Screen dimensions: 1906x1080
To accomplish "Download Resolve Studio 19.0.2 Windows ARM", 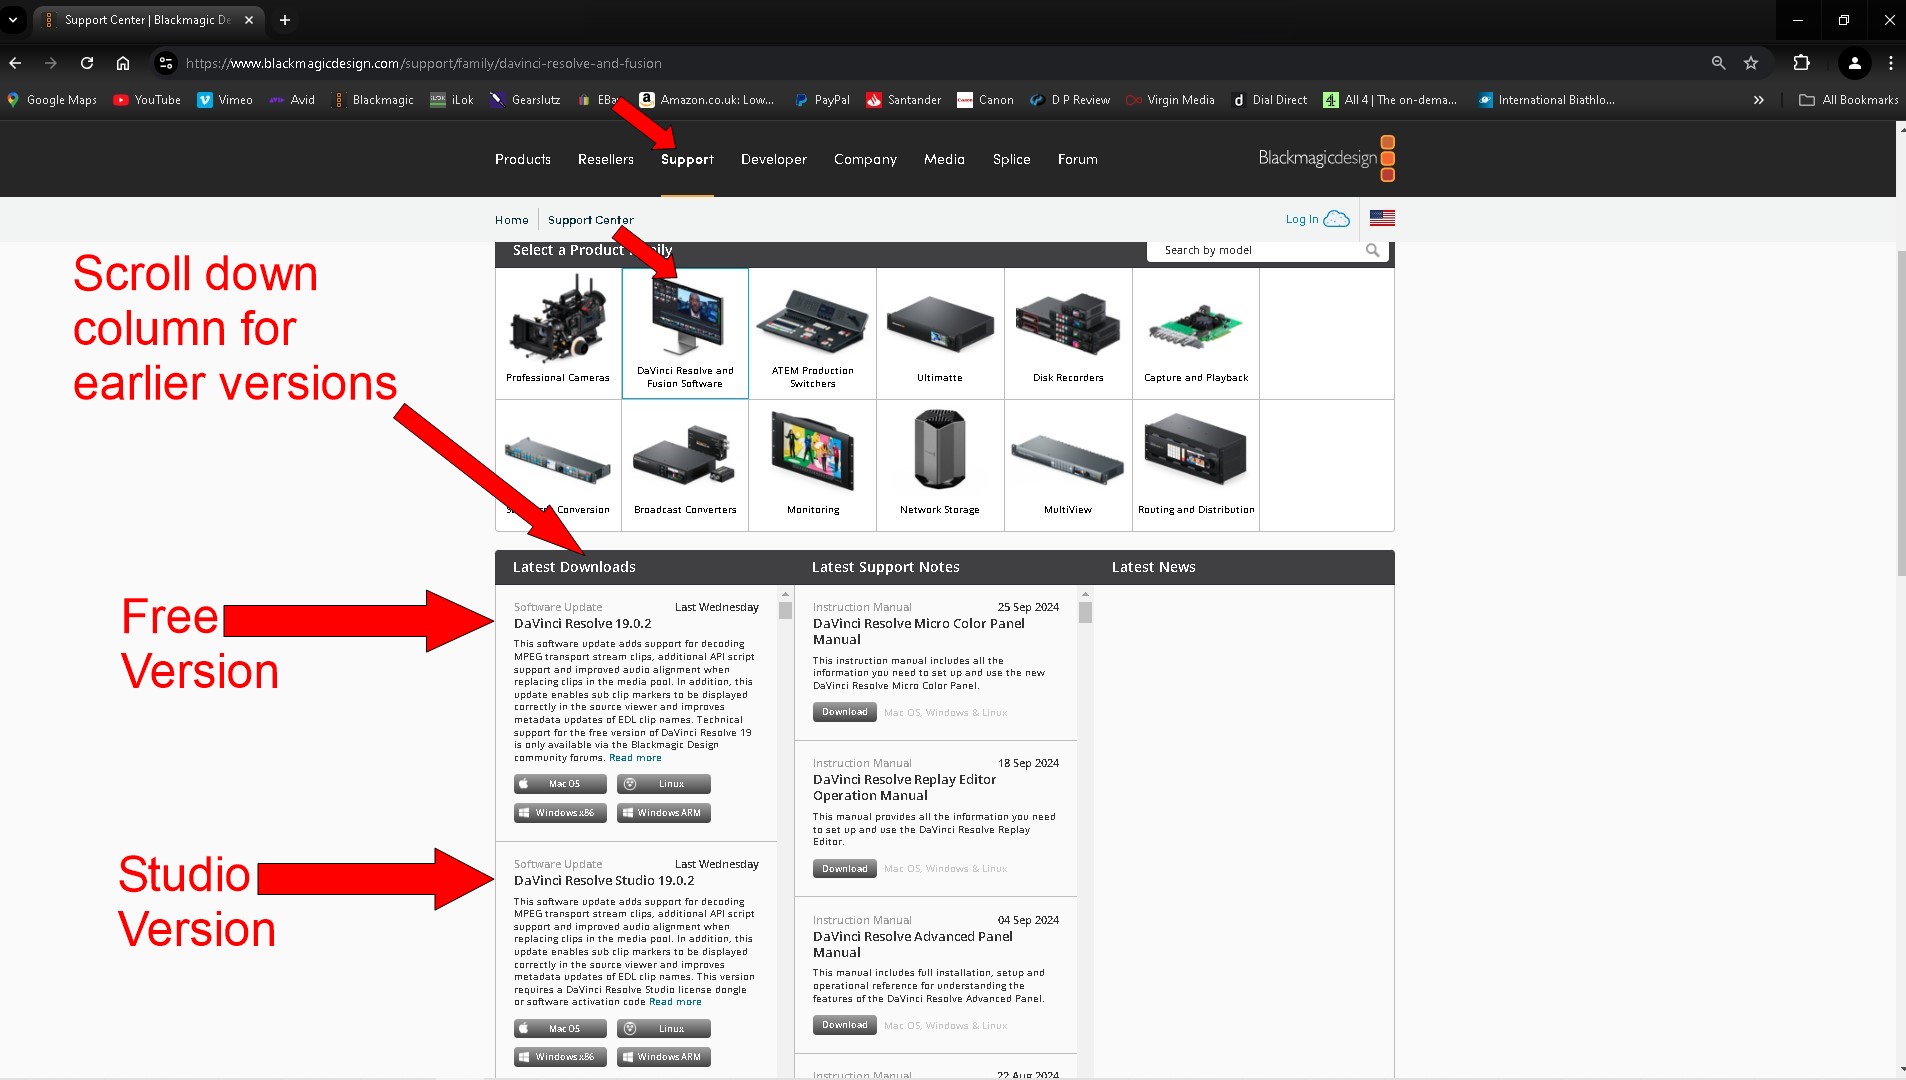I will [x=664, y=1057].
